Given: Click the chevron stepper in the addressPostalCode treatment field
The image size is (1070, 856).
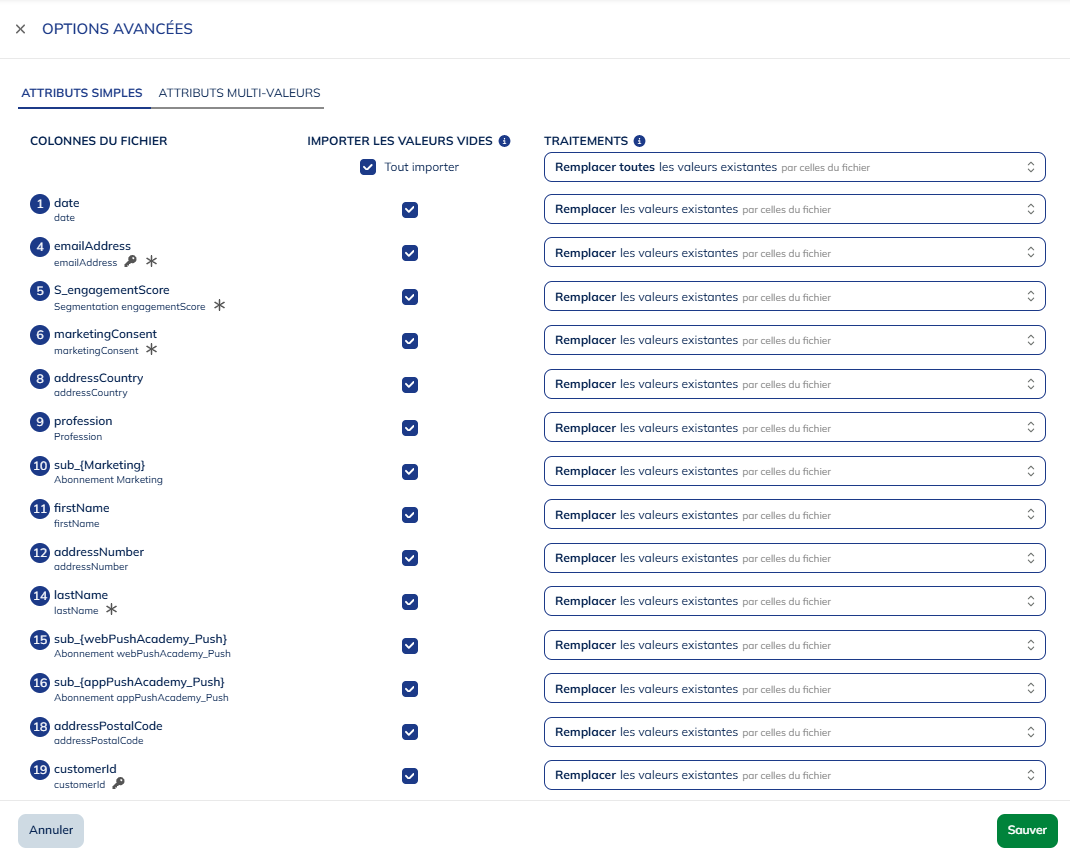Looking at the screenshot, I should coord(1031,731).
